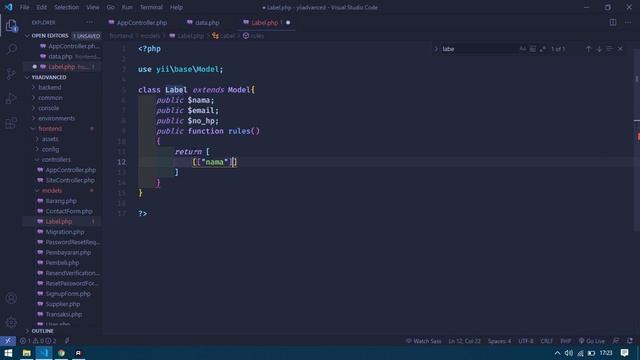Click the remote window indicator in status bar
Viewport: 640px width, 360px height.
8,341
